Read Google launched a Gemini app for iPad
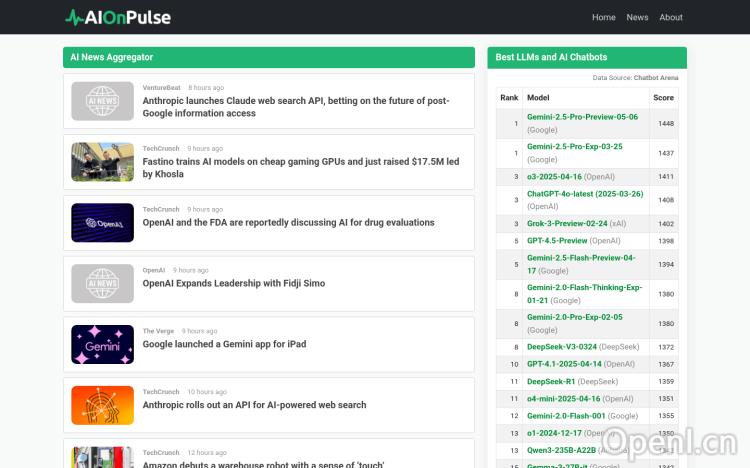This screenshot has width=750, height=468. (224, 344)
